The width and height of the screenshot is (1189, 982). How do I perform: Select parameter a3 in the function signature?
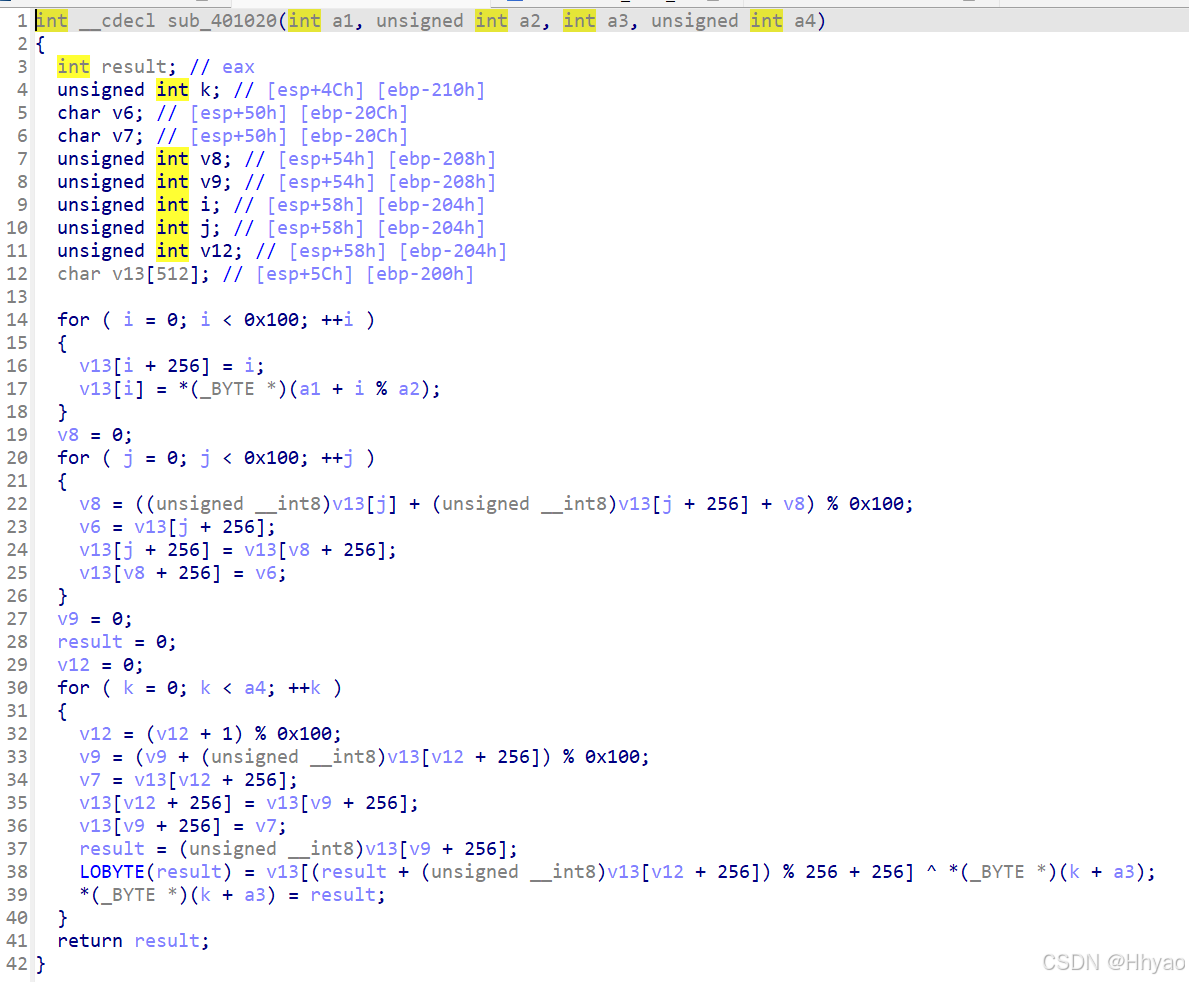618,20
